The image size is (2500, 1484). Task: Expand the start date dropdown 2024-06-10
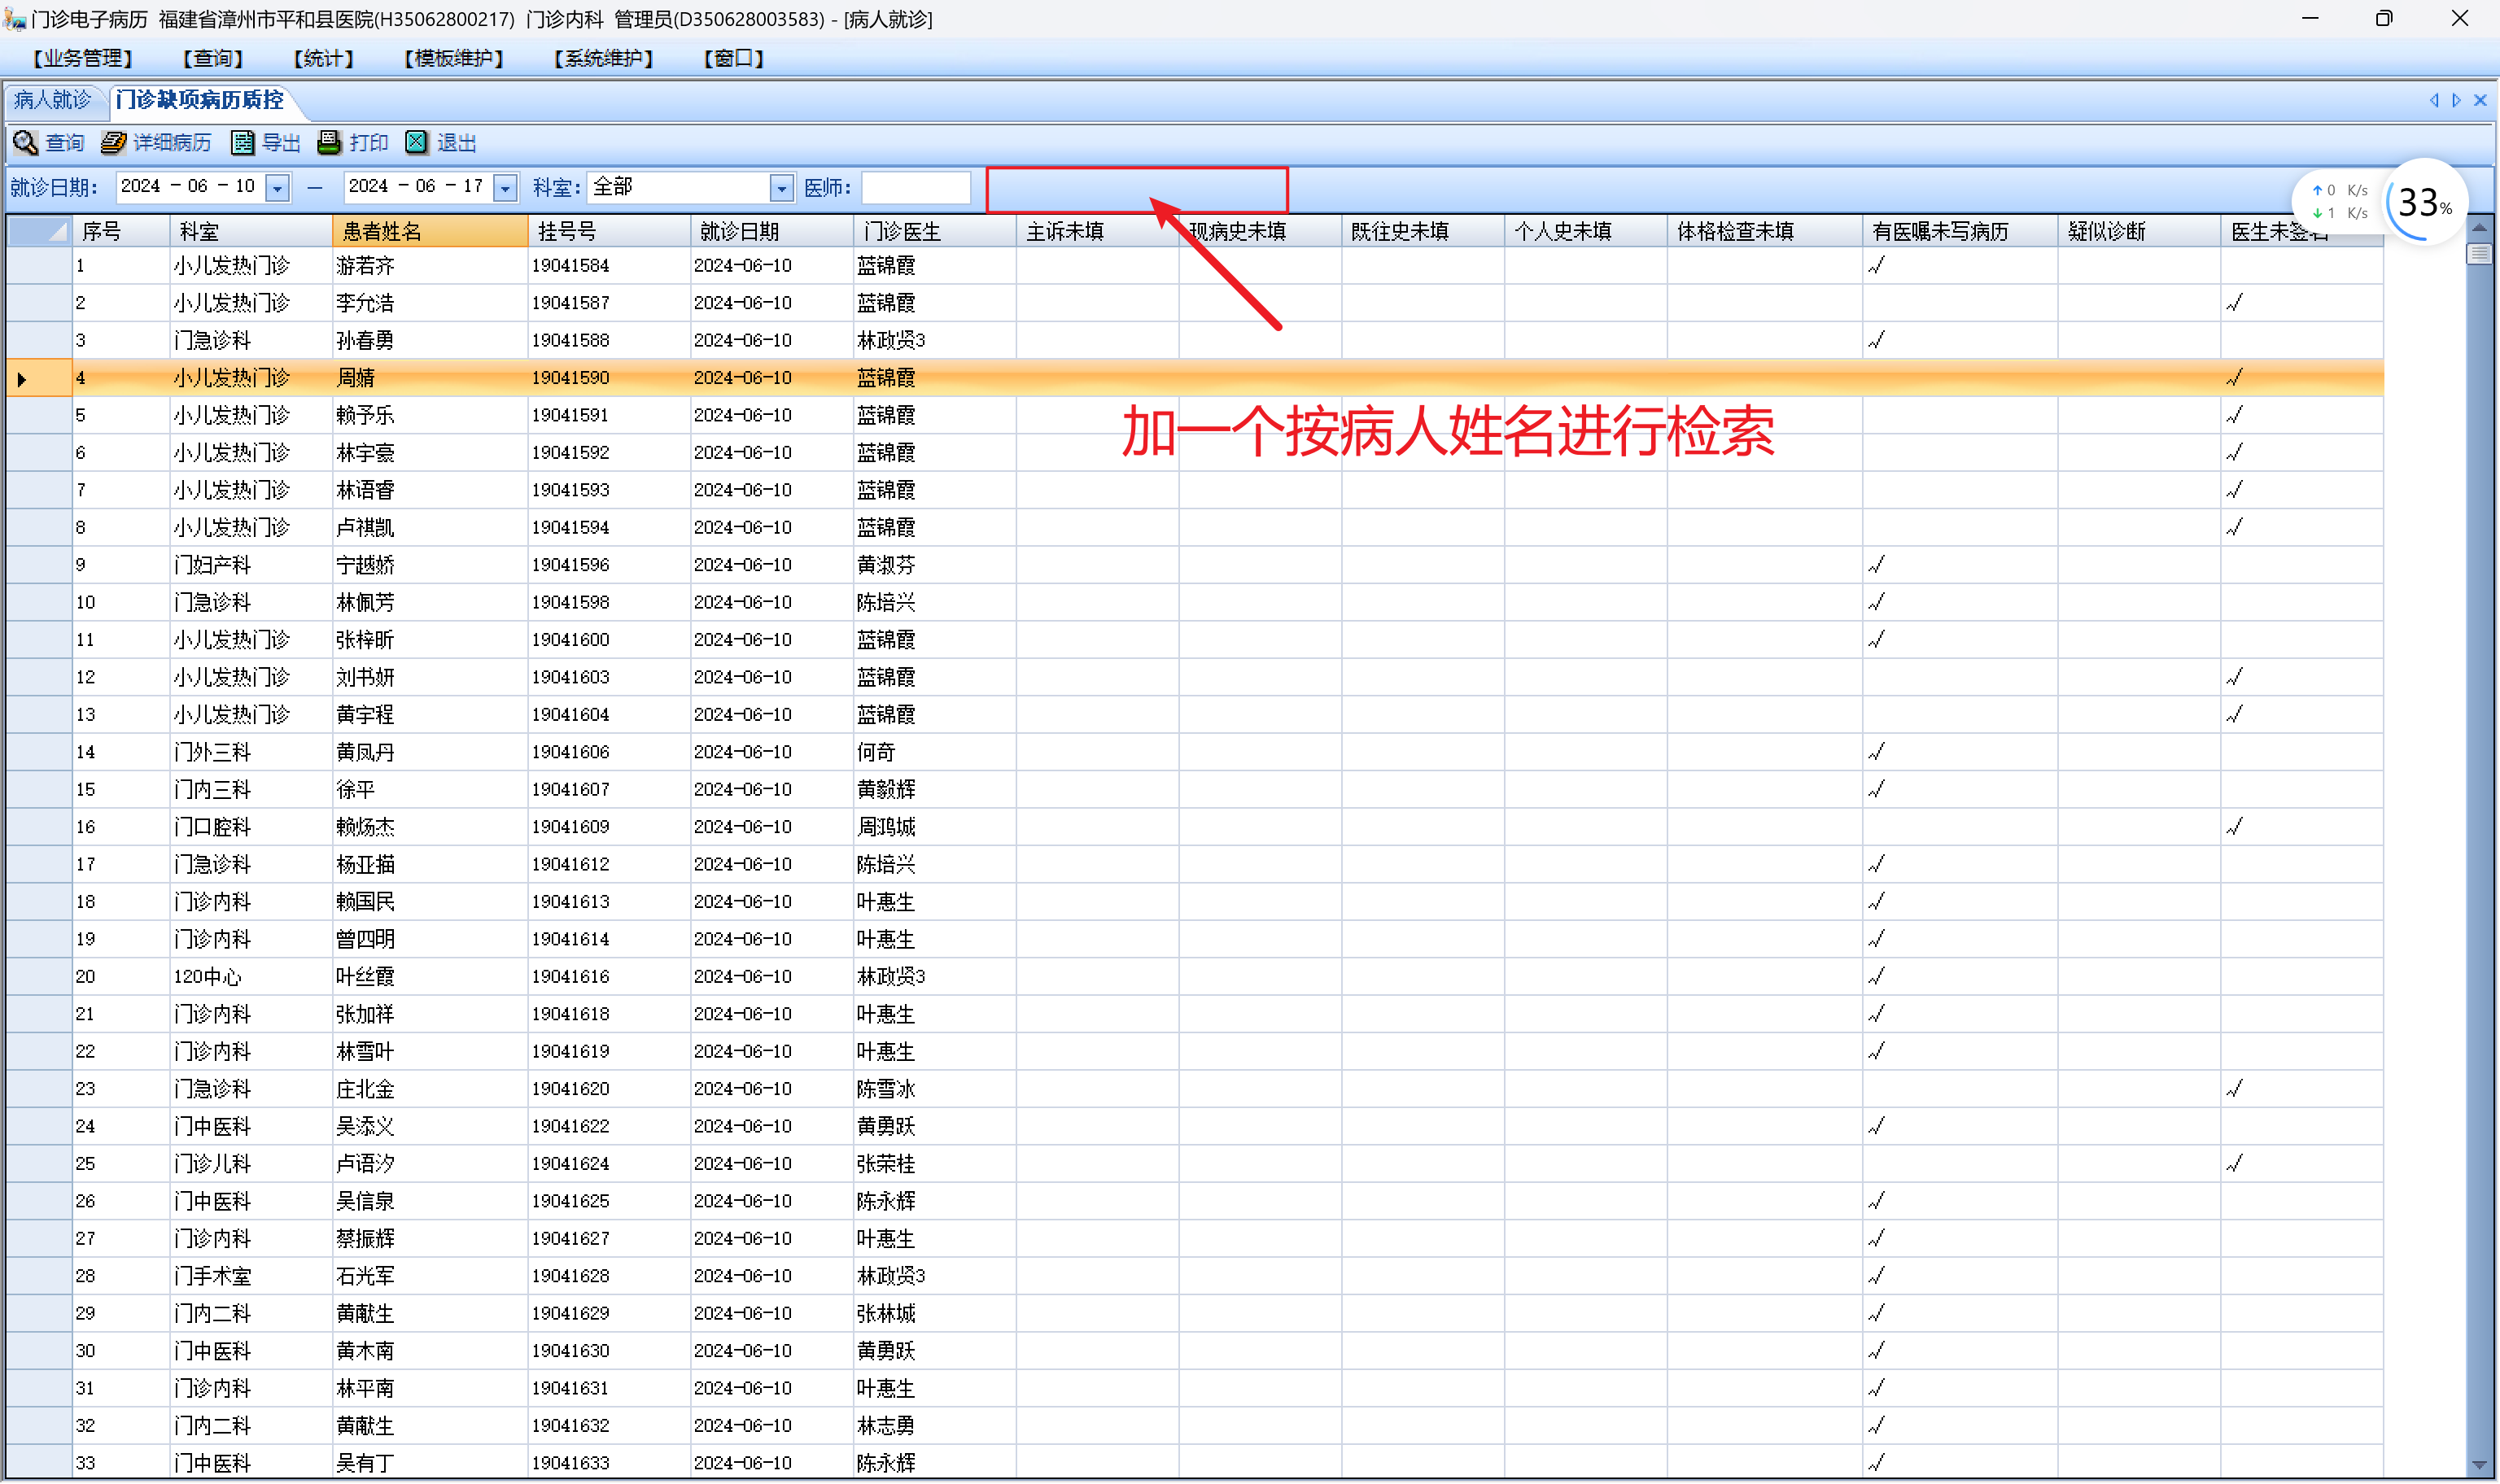[x=278, y=188]
